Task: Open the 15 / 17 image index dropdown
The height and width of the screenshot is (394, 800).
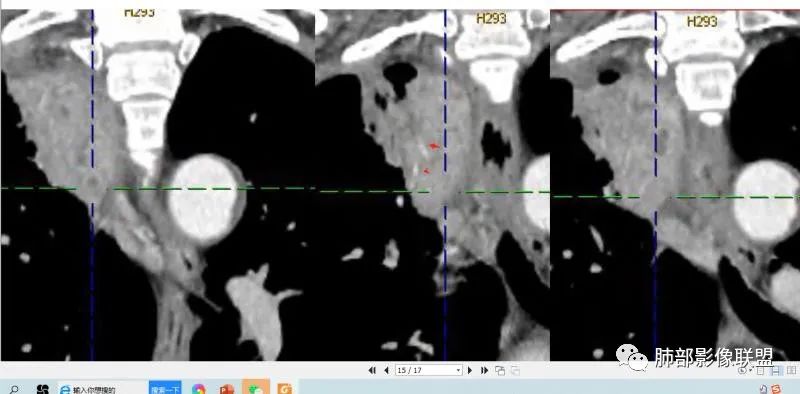Action: click(429, 370)
